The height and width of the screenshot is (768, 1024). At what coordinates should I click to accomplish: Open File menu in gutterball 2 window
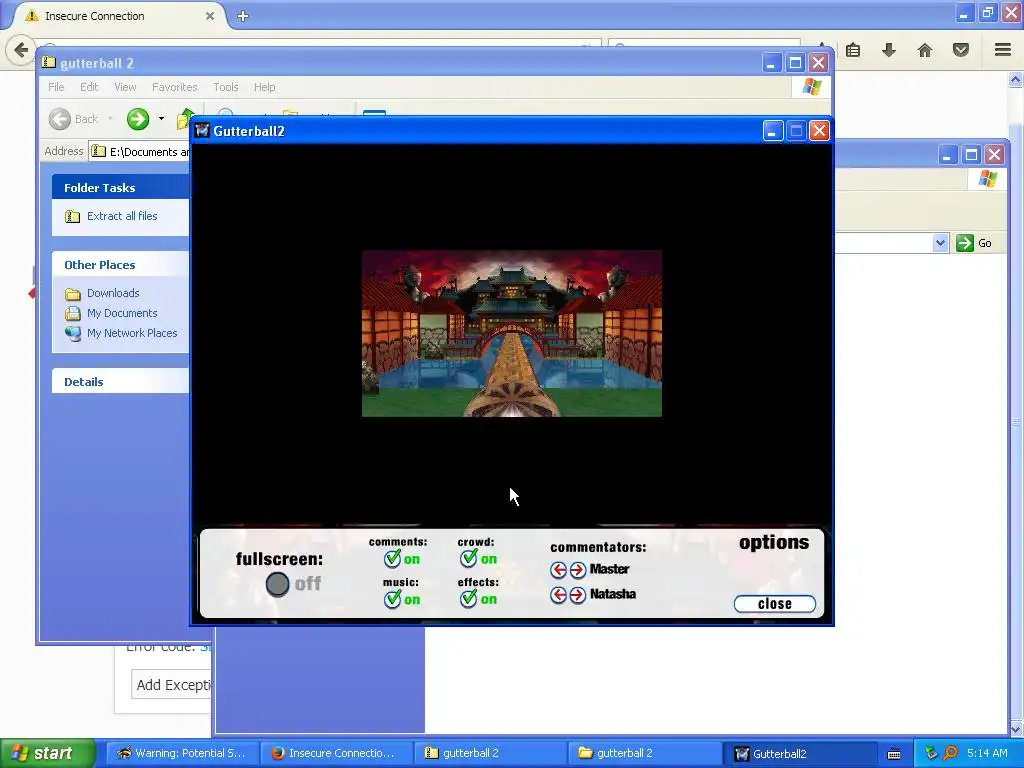(x=56, y=87)
